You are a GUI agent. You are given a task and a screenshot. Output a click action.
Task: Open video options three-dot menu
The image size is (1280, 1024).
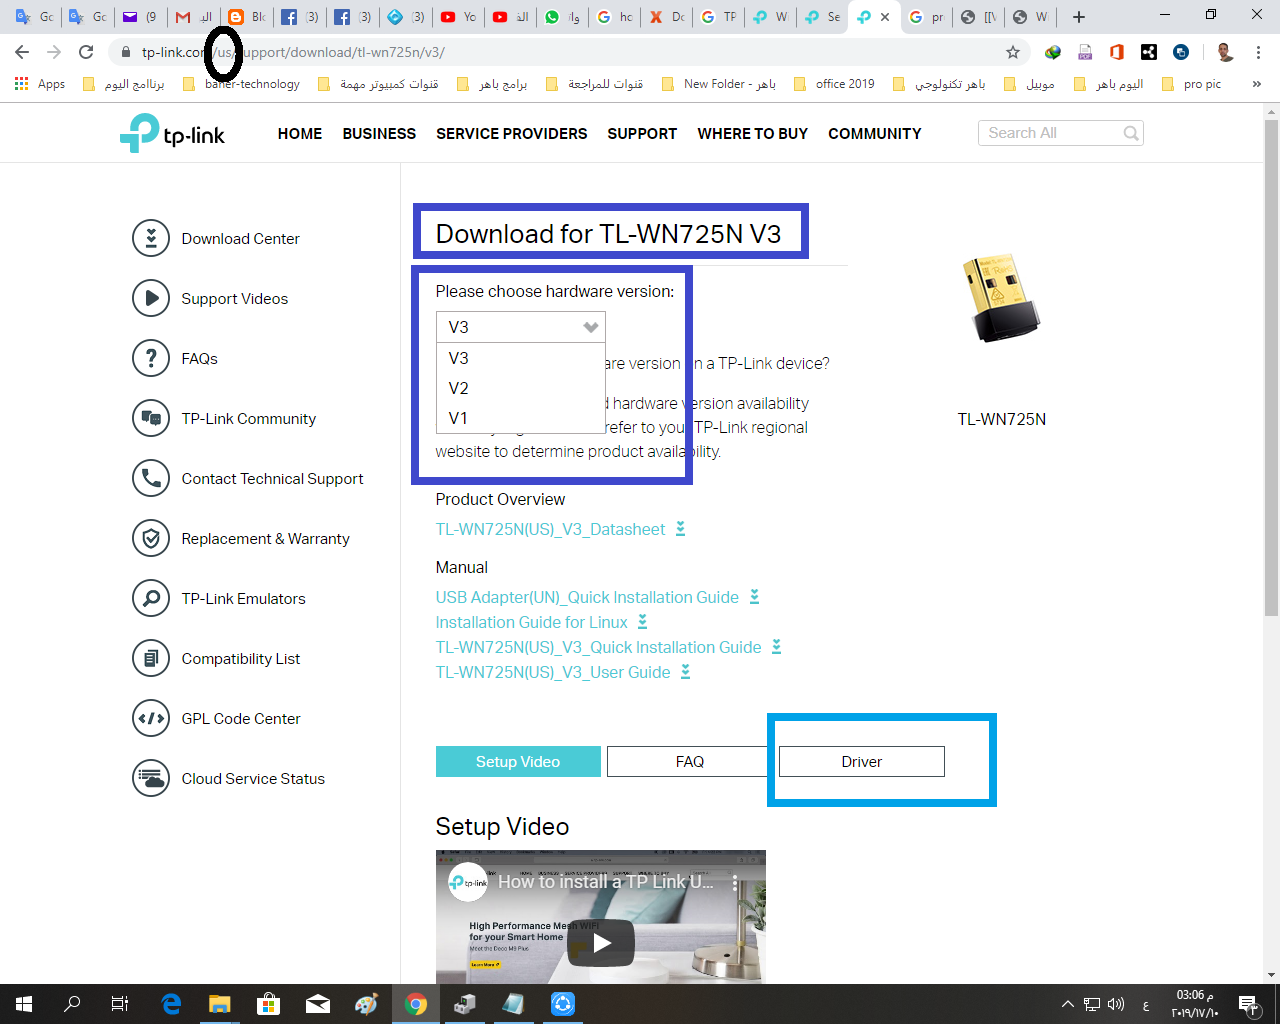735,883
